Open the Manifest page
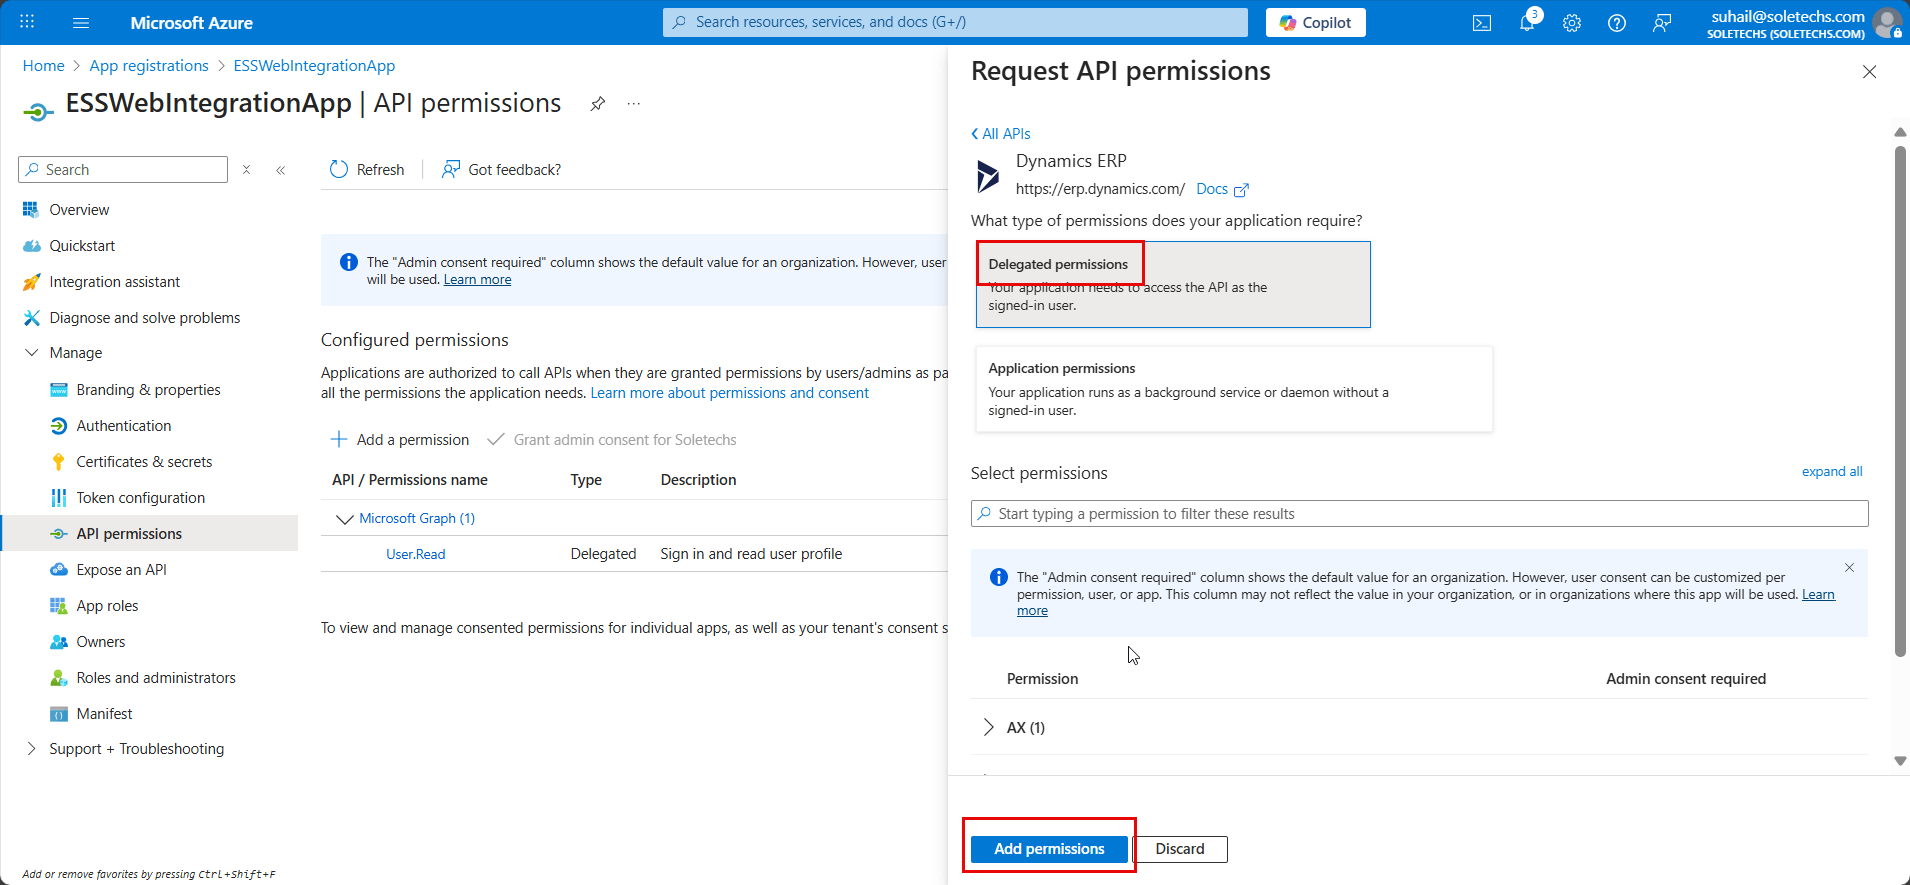Screen dimensions: 1910x885 click(104, 714)
